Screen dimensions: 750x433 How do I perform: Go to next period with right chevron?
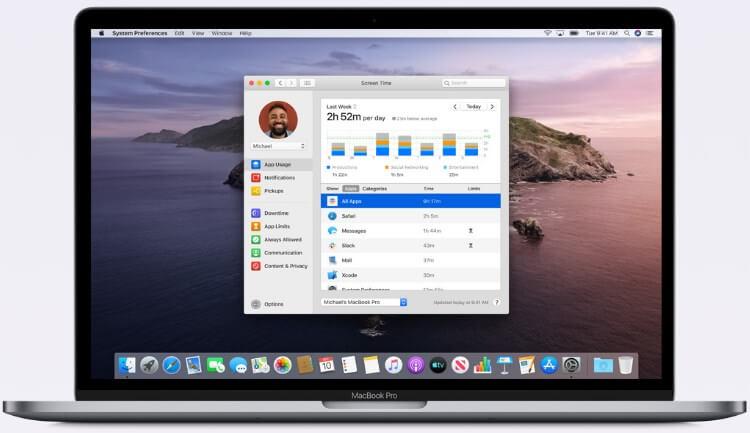coord(492,107)
